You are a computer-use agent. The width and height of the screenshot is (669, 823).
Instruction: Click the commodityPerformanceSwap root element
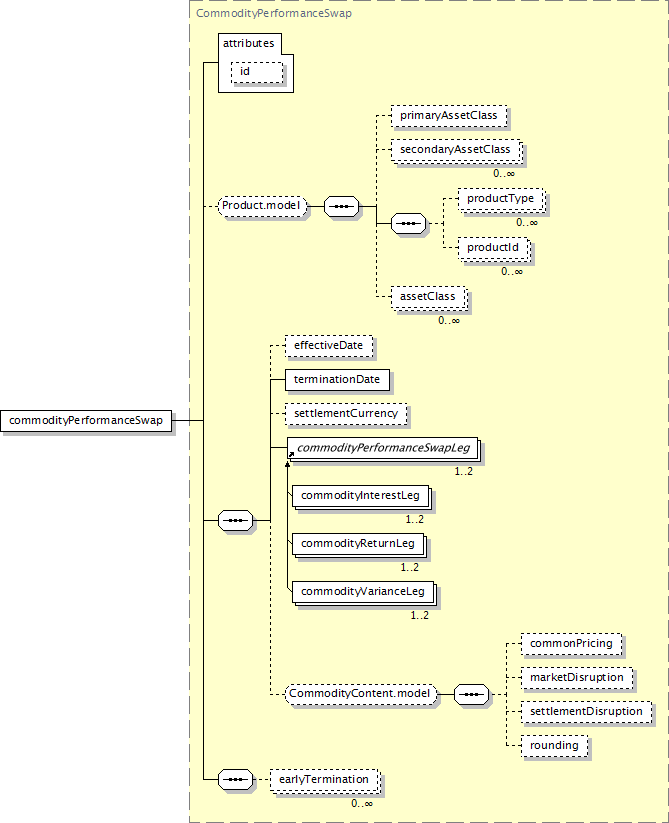coord(86,420)
